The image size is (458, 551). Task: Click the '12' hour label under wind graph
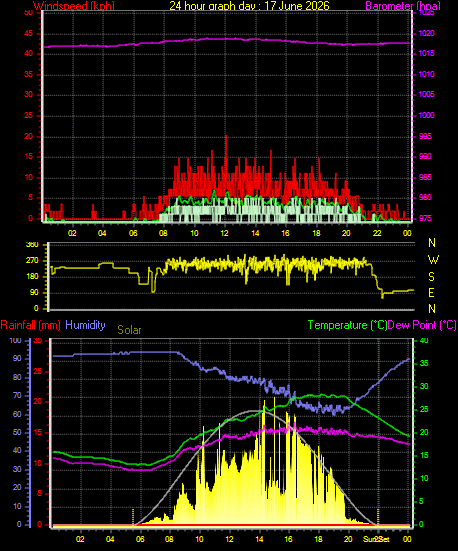224,233
